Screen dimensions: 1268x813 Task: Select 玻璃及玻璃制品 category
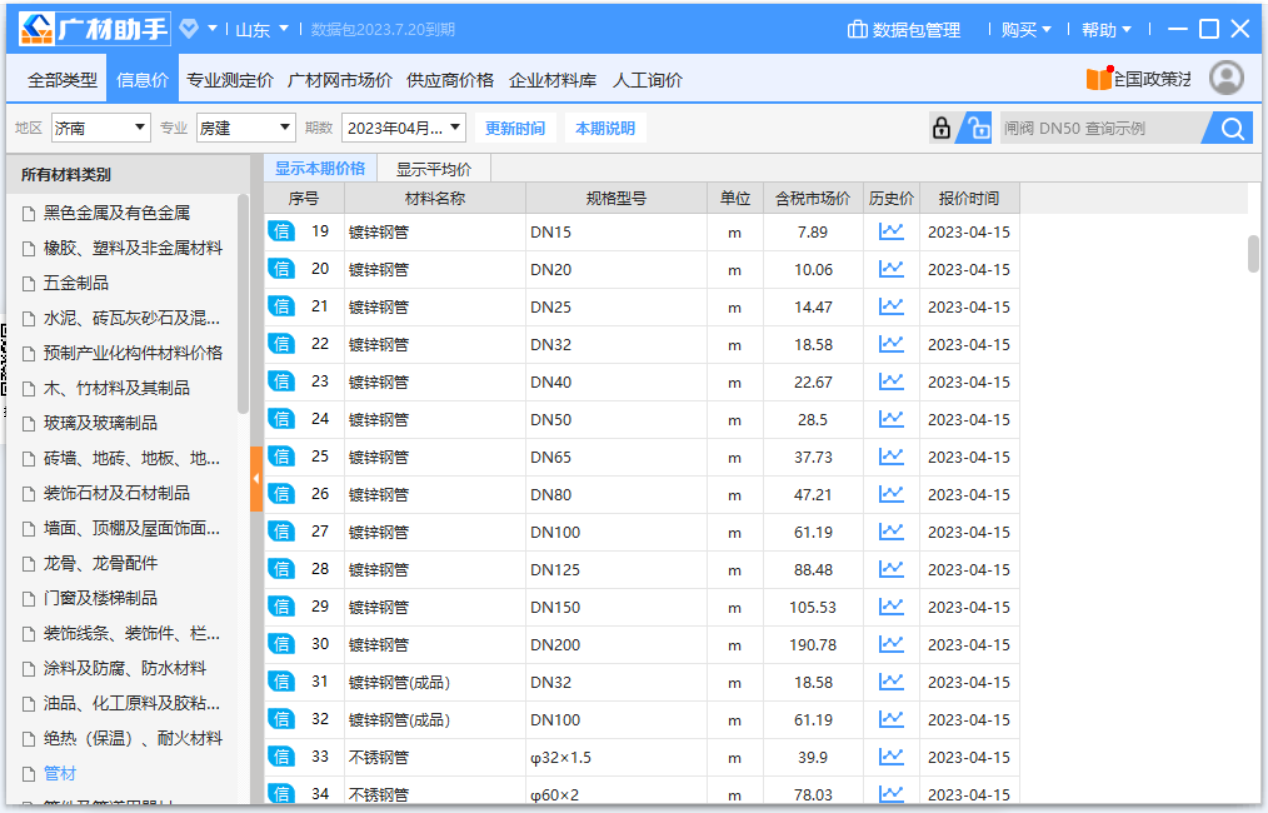101,423
